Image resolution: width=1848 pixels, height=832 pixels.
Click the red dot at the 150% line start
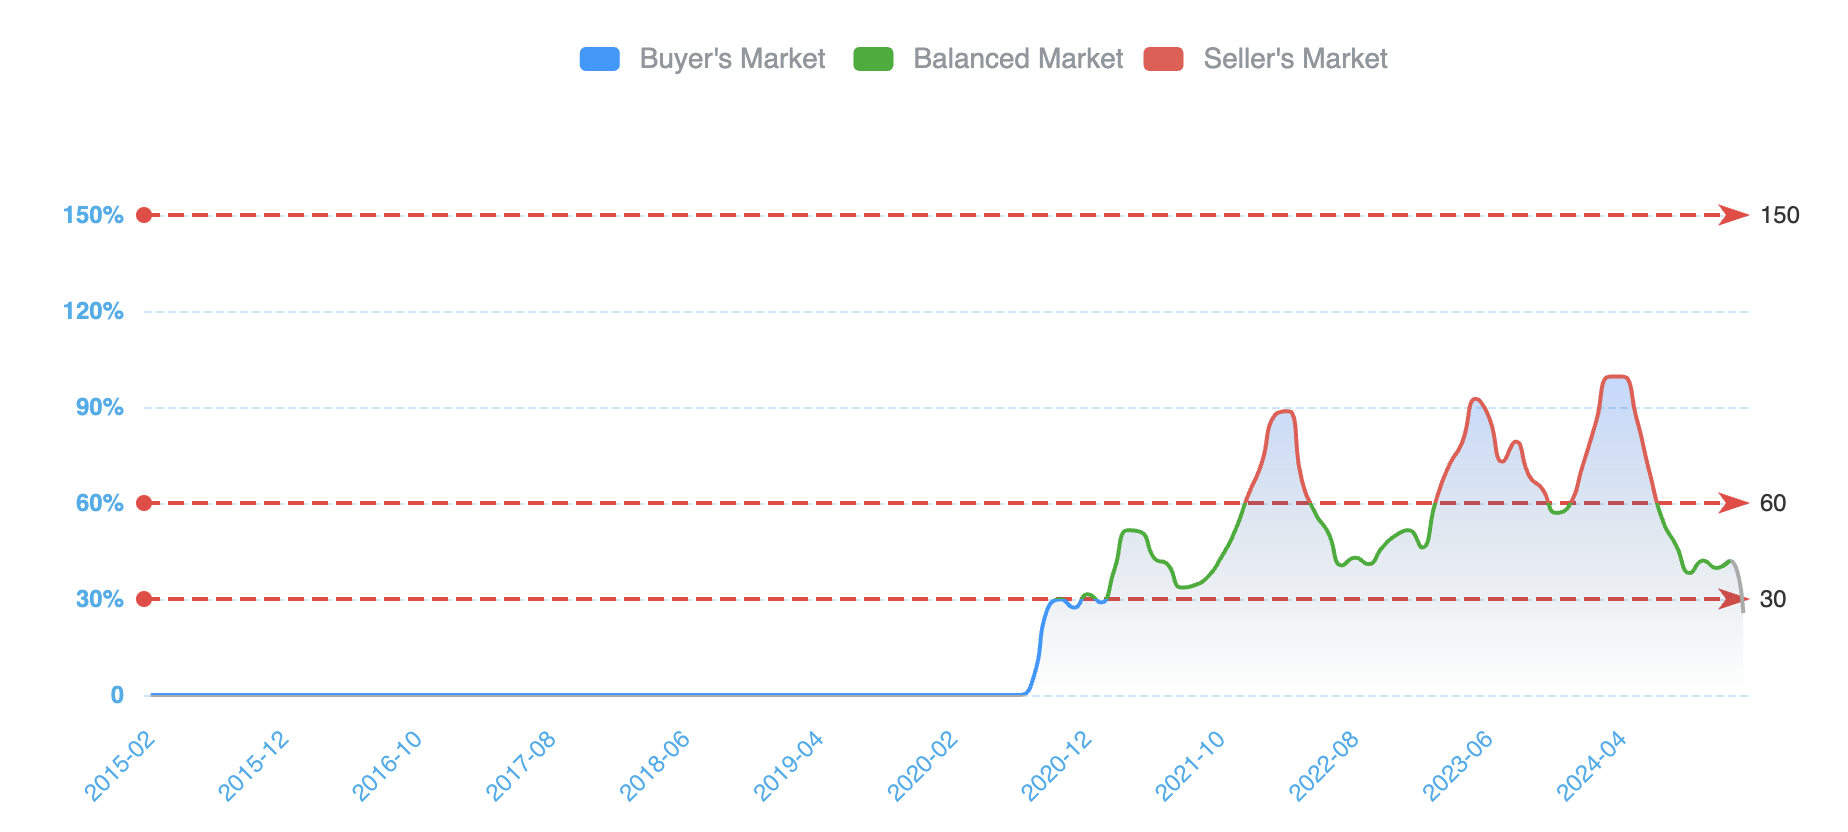click(x=144, y=215)
